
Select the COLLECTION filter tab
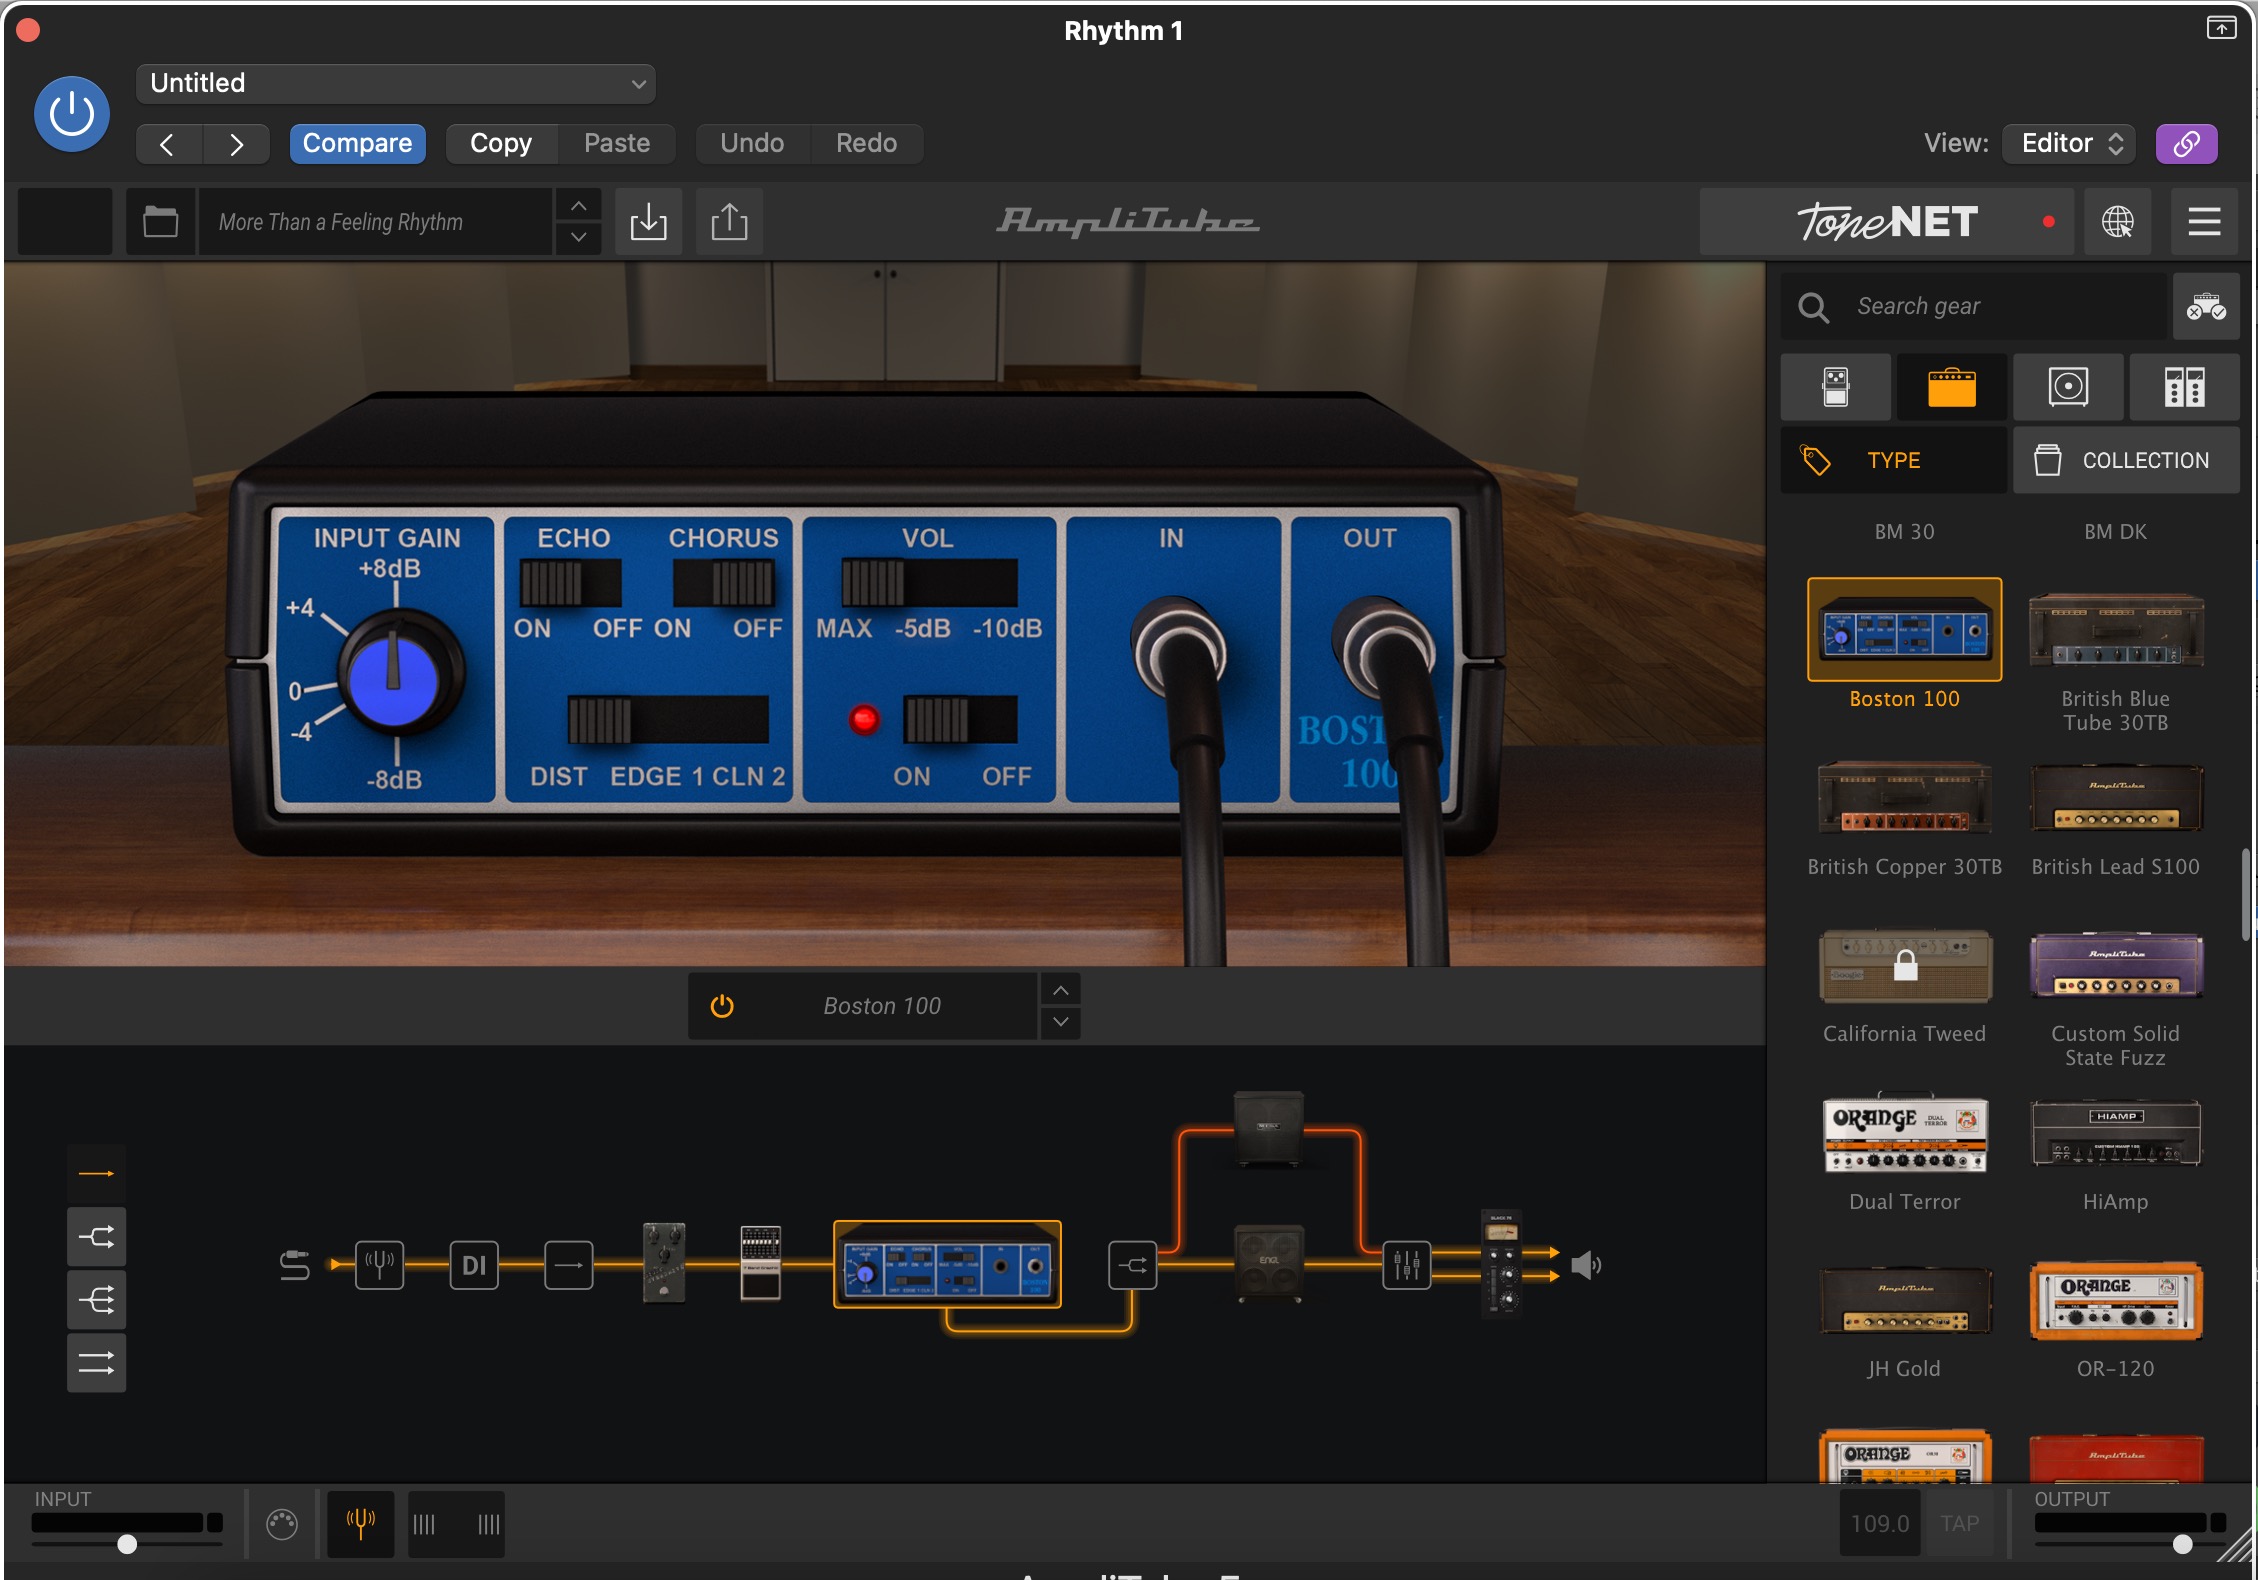click(2126, 460)
